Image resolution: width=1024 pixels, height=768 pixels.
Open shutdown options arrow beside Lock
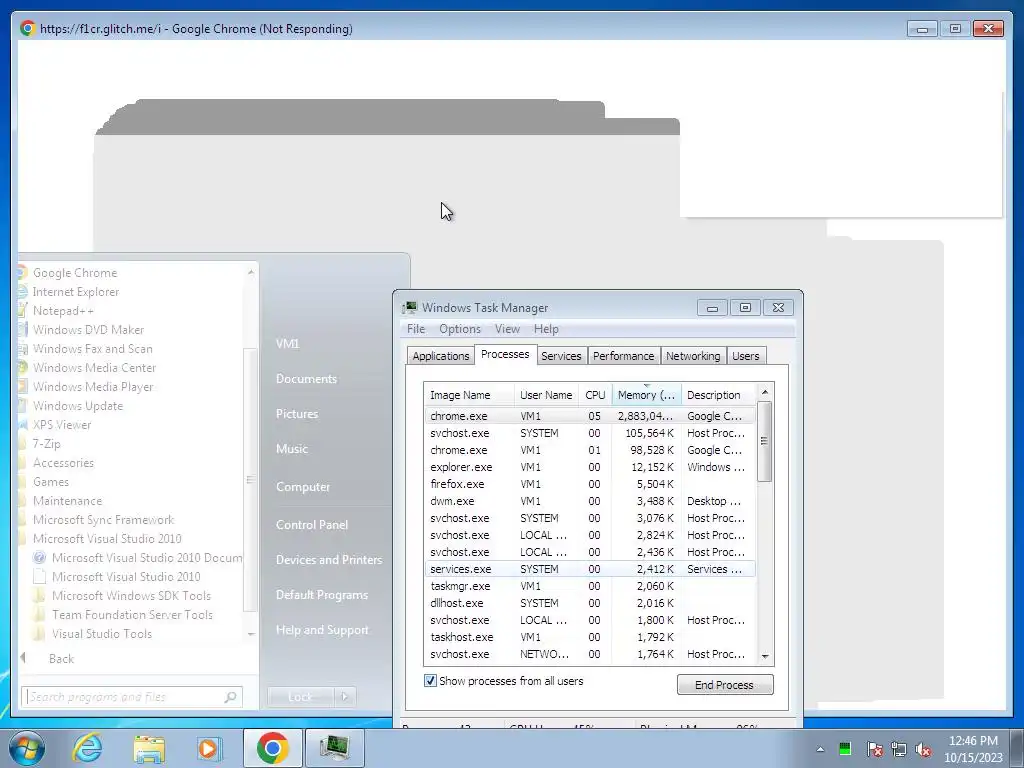[345, 697]
